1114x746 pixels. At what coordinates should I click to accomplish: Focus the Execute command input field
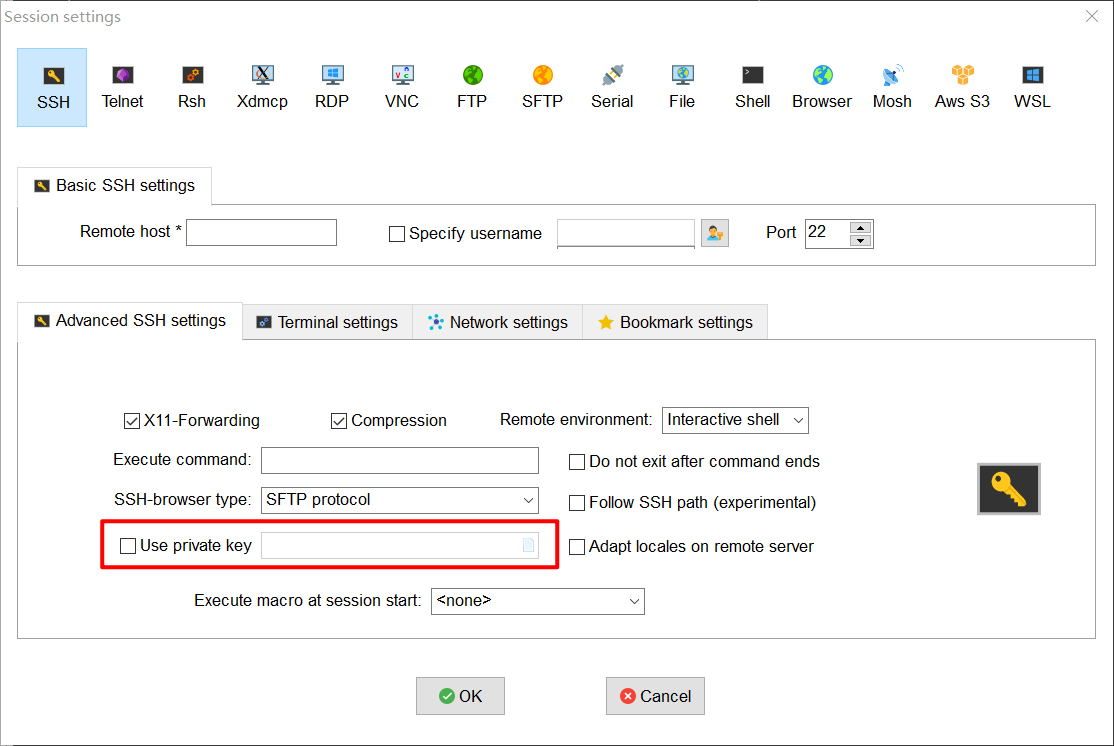coord(399,460)
